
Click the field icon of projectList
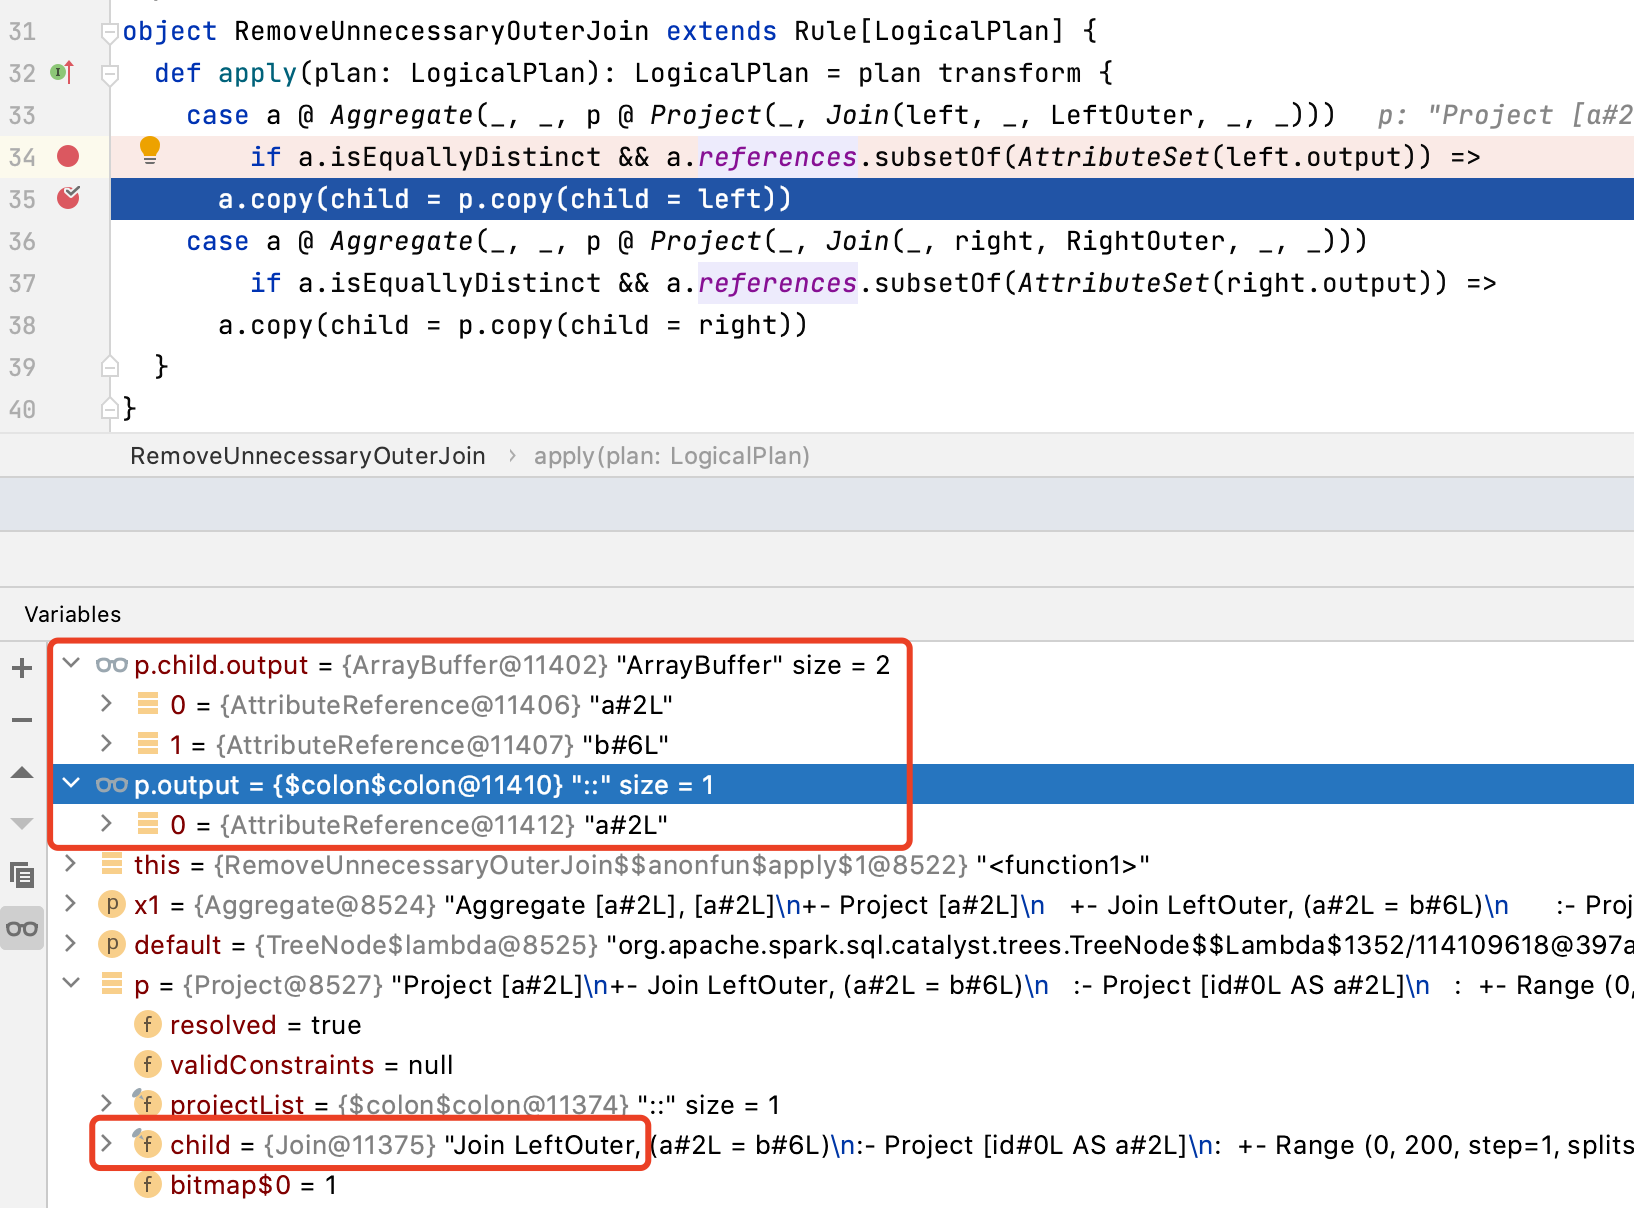[147, 1103]
